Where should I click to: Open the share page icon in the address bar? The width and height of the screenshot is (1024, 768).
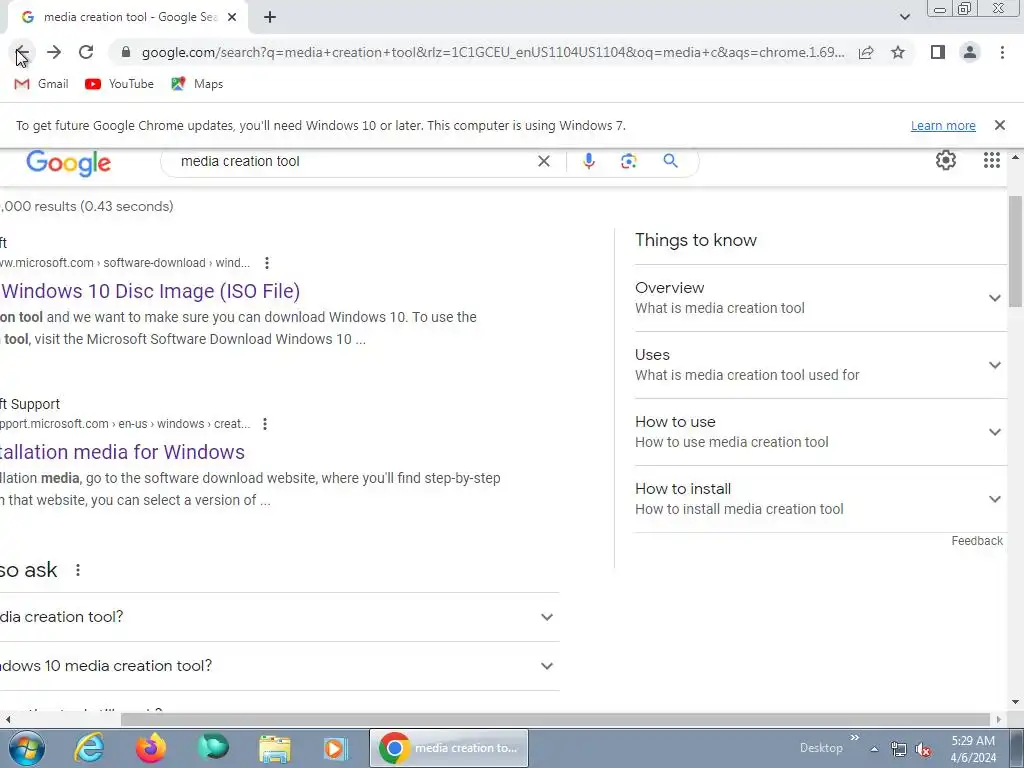(x=866, y=52)
